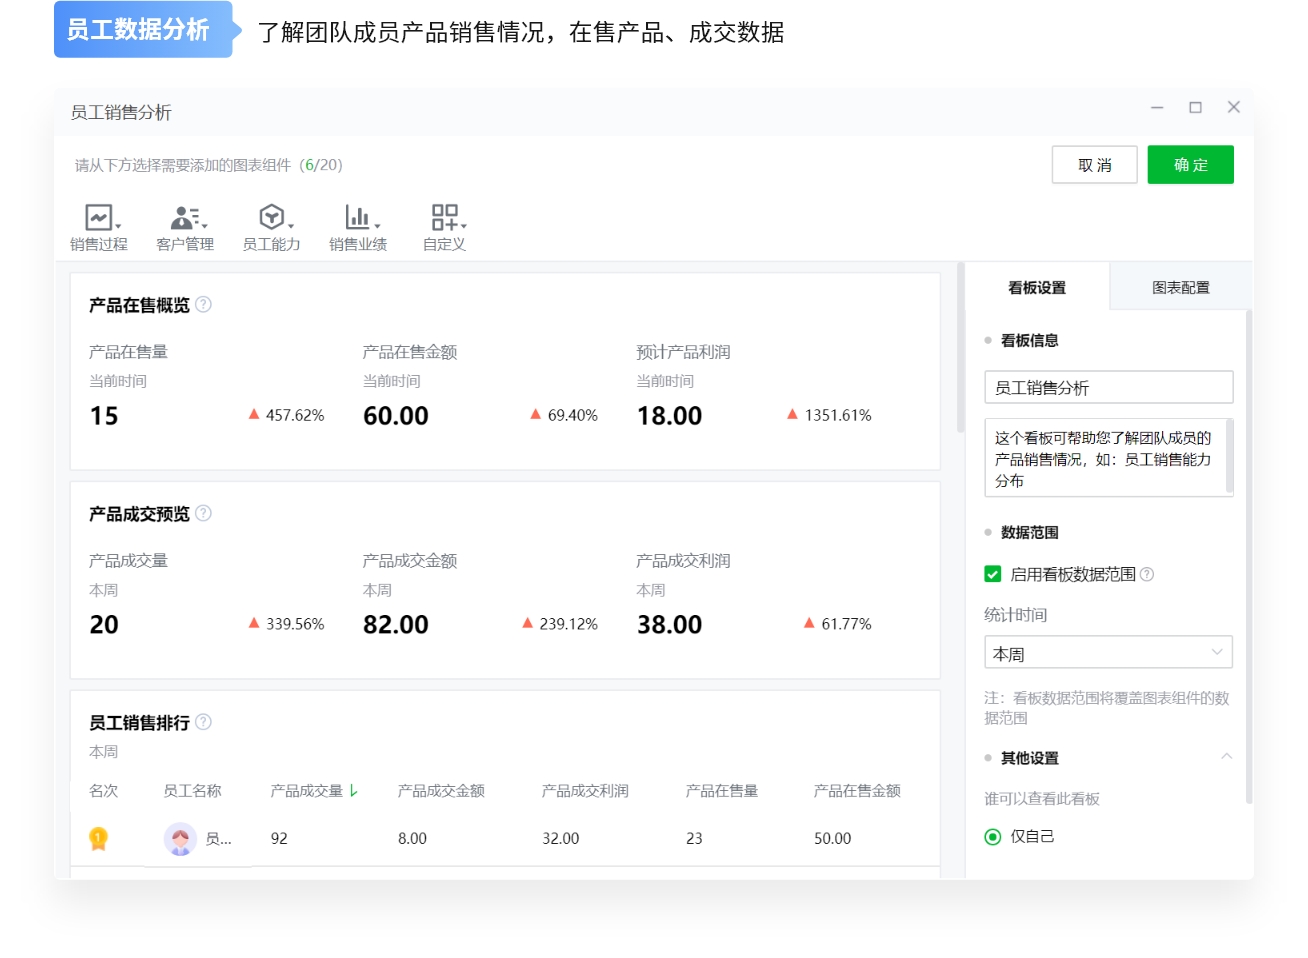This screenshot has width=1308, height=958.
Task: Select the 员工能力 component icon
Action: tap(270, 216)
